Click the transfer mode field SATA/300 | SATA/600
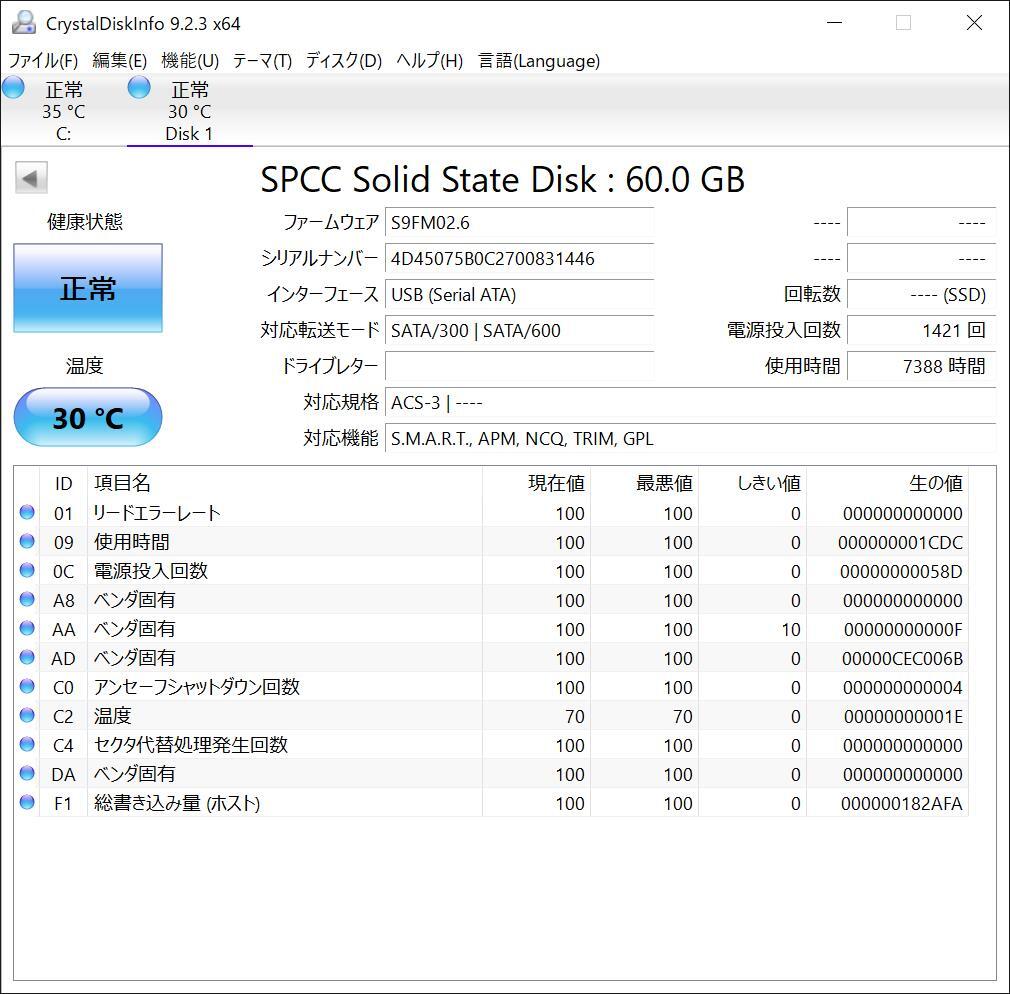 (519, 330)
